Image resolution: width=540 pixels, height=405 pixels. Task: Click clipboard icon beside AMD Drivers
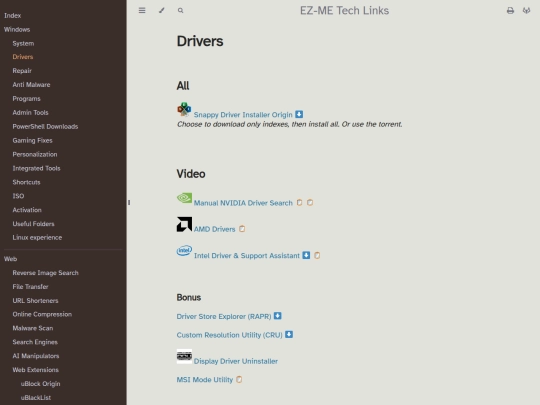pos(242,229)
